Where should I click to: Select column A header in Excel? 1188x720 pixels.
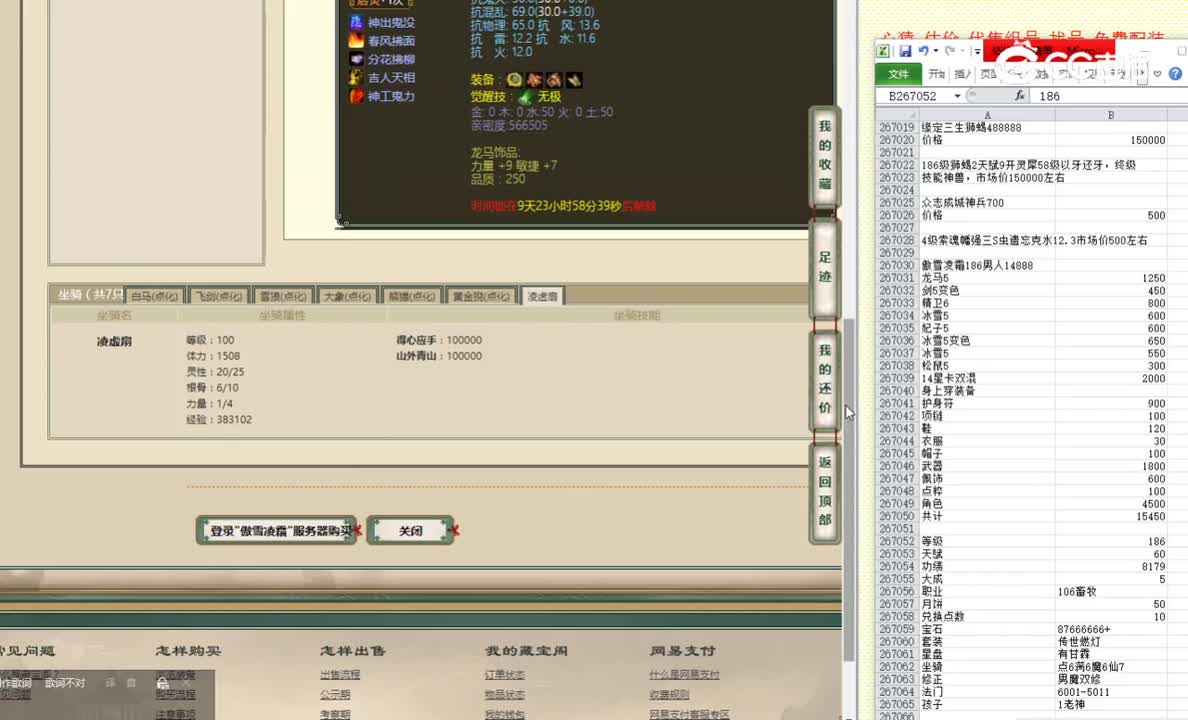[987, 115]
